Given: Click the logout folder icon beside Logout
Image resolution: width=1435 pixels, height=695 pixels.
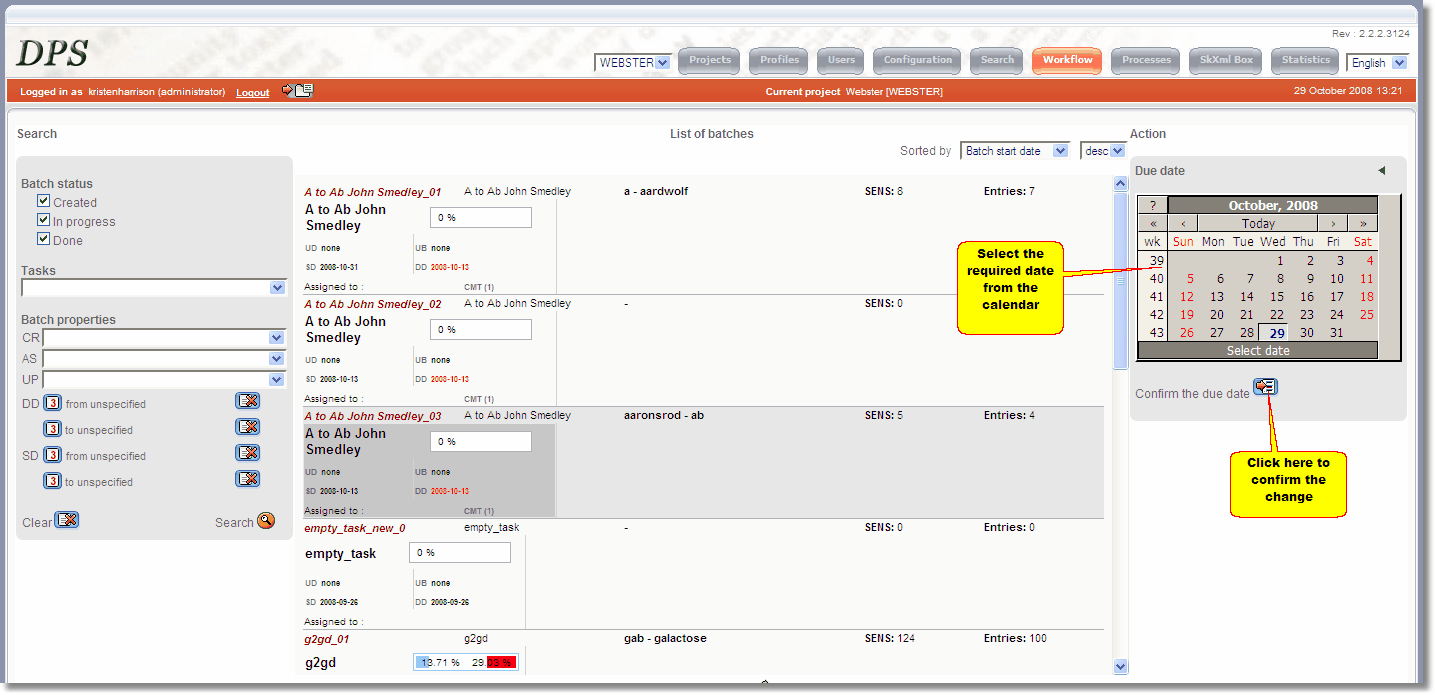Looking at the screenshot, I should click(297, 90).
